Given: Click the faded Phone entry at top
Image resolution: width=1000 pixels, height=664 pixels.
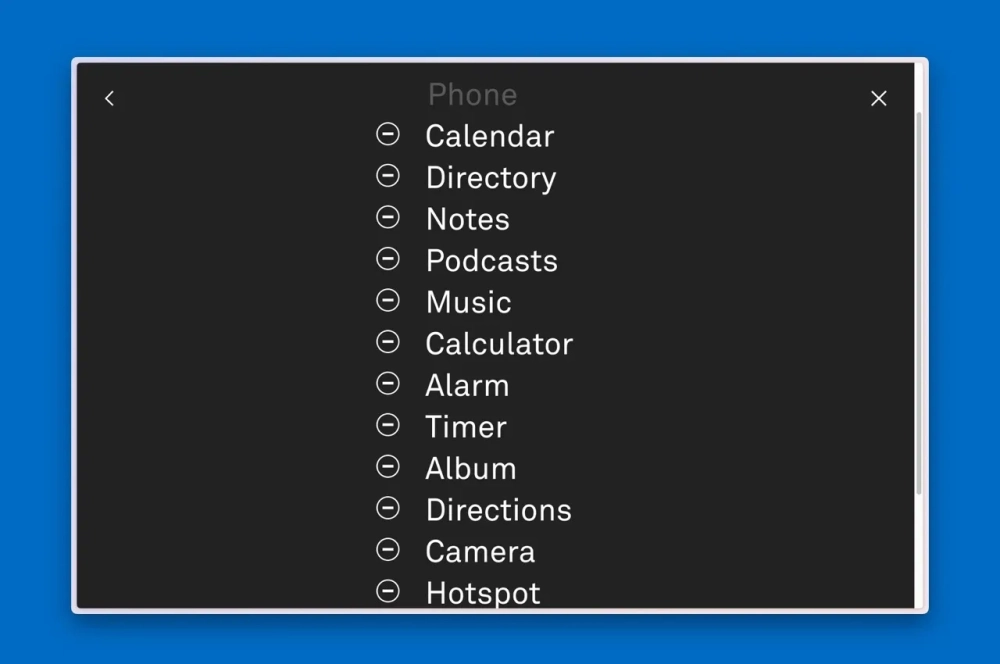Looking at the screenshot, I should 472,95.
